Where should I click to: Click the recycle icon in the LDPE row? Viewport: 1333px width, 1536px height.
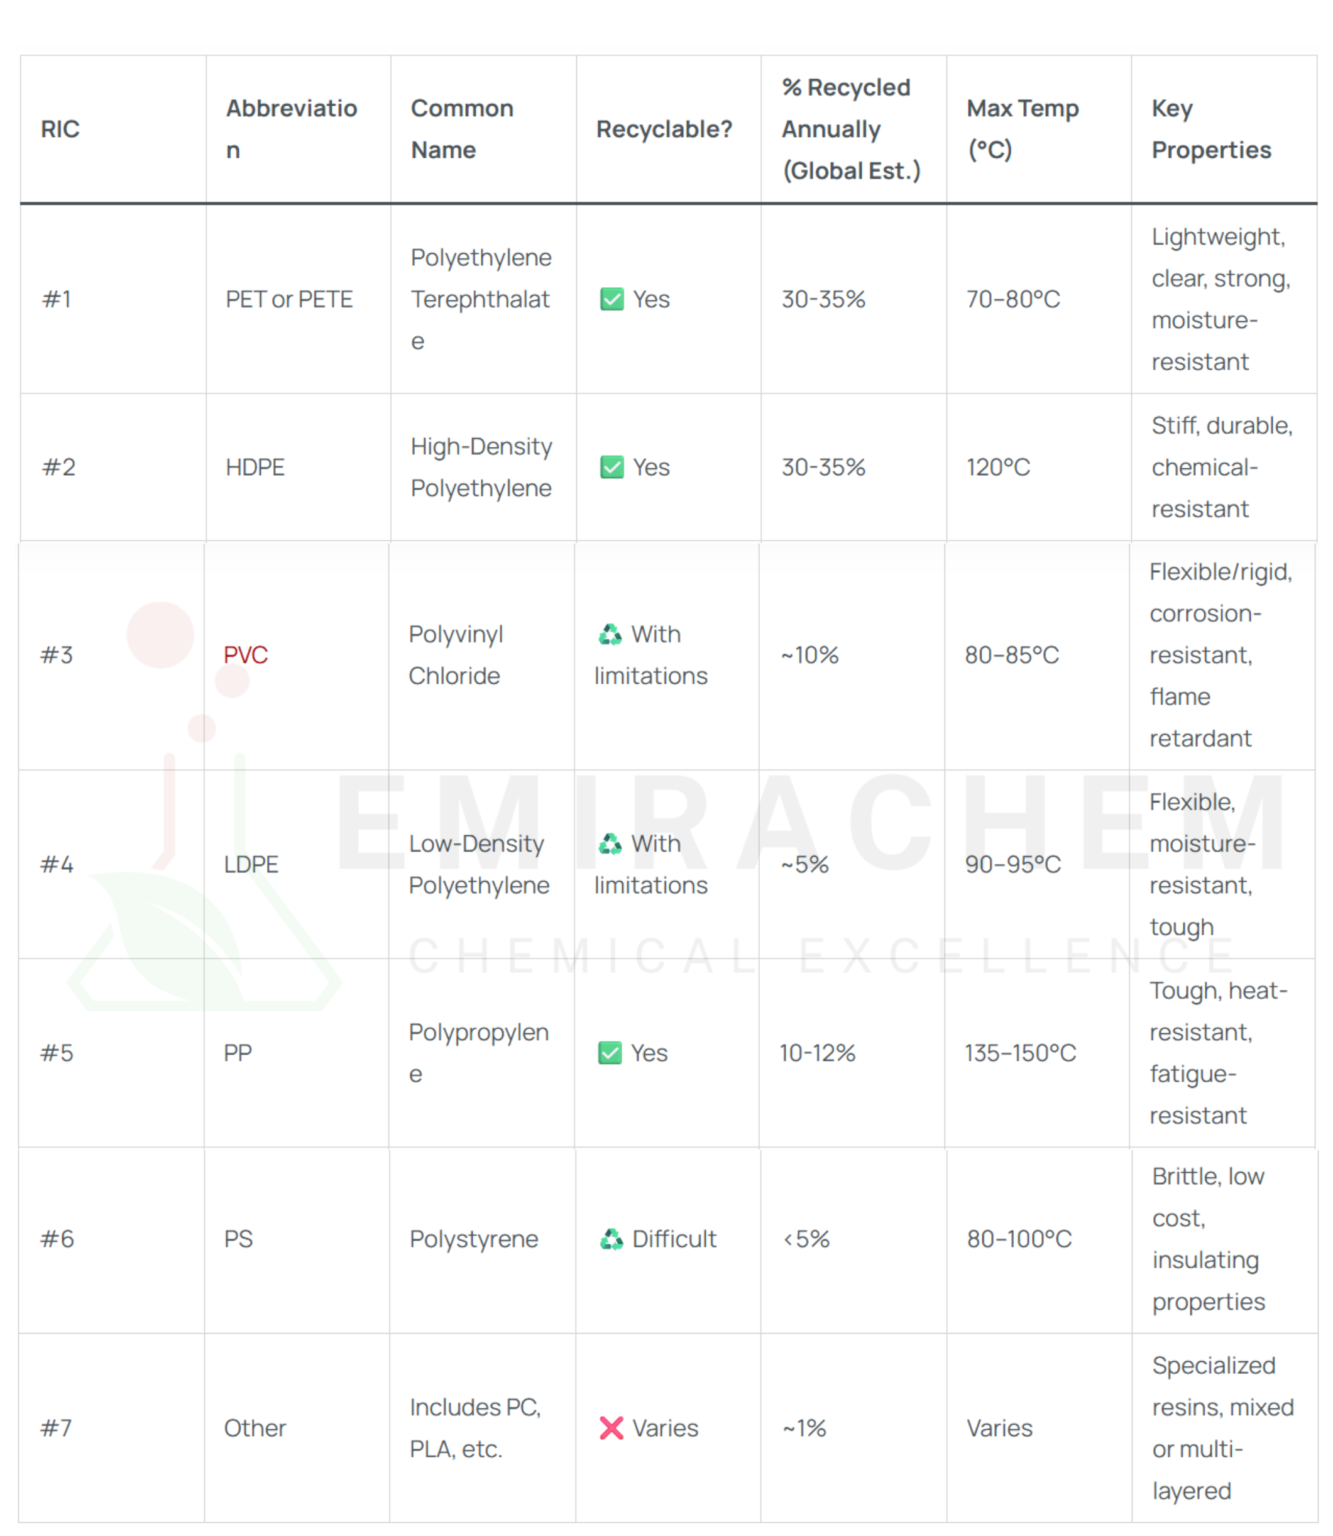point(610,844)
